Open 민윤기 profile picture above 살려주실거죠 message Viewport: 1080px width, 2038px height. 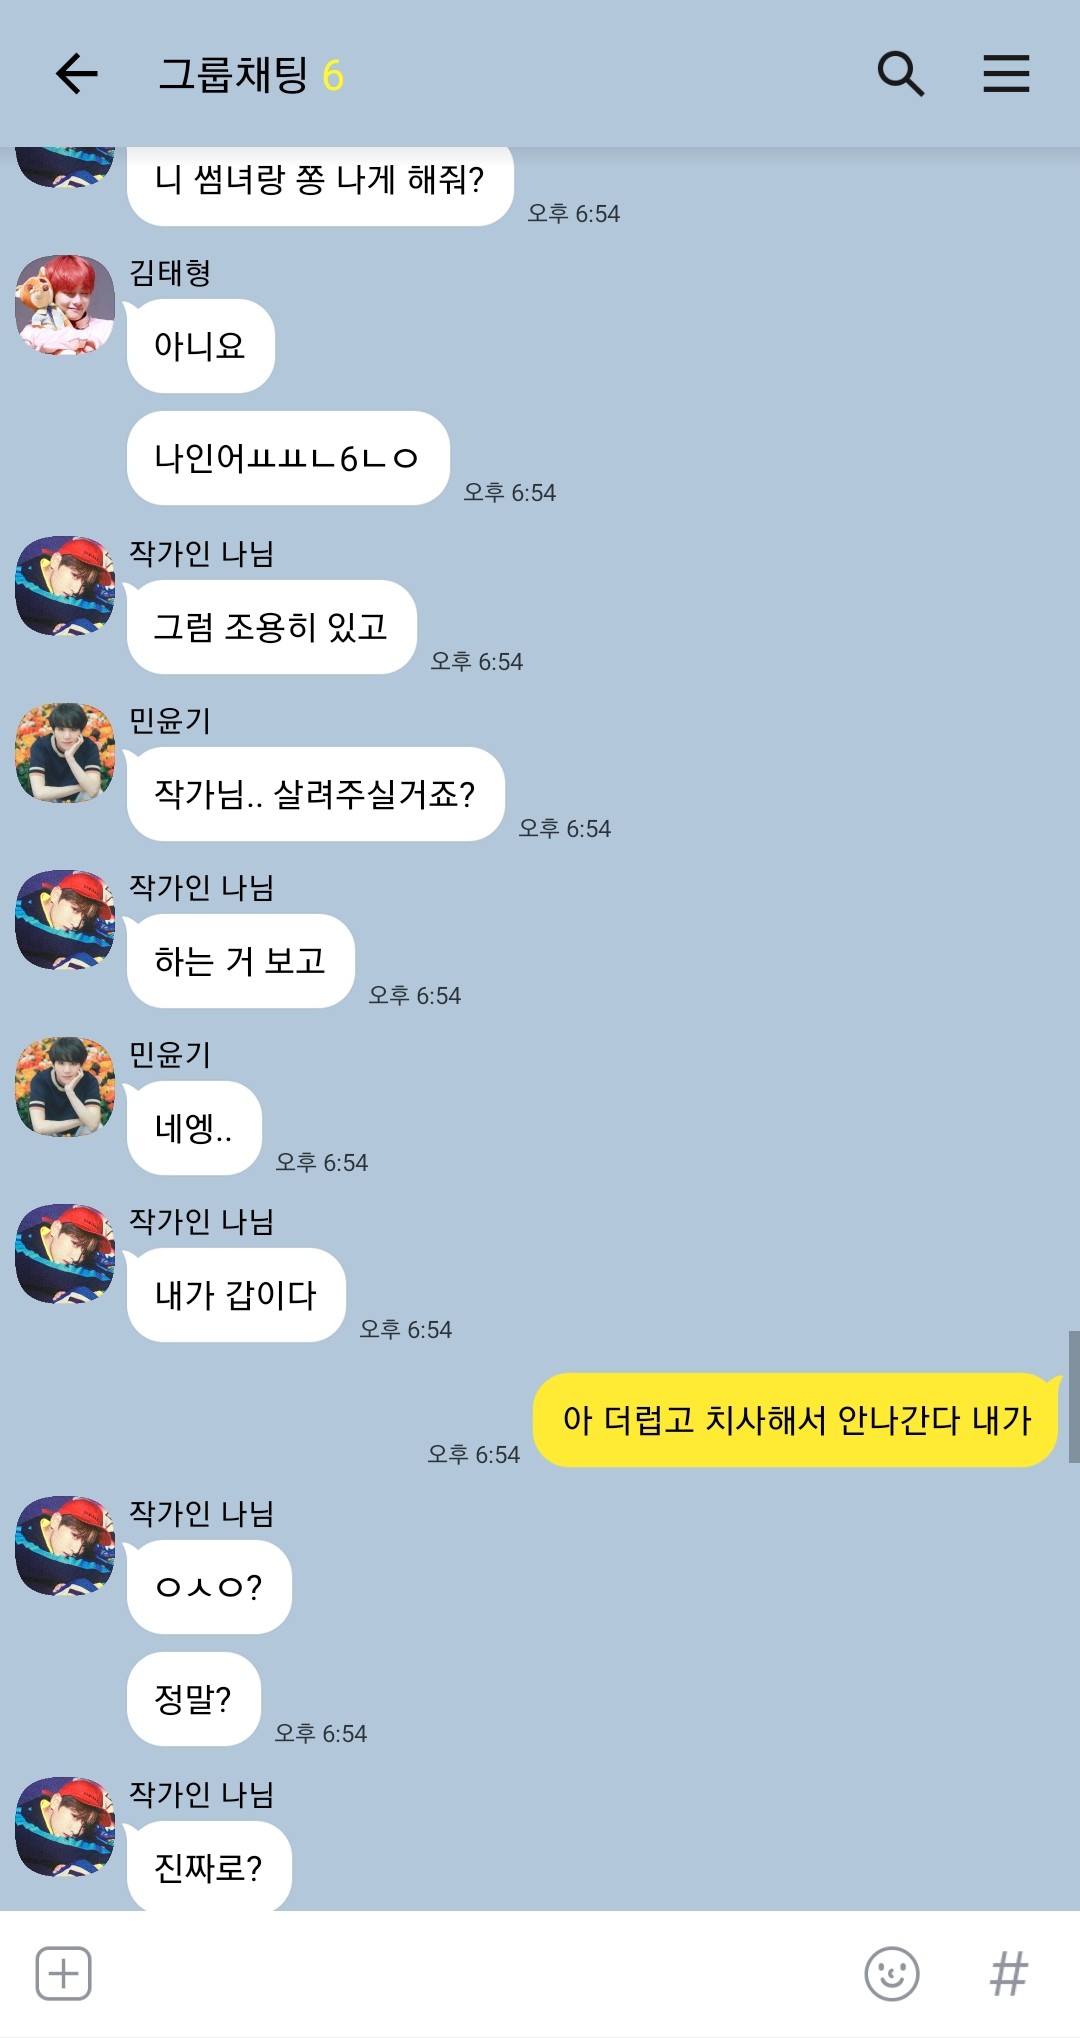[x=65, y=753]
